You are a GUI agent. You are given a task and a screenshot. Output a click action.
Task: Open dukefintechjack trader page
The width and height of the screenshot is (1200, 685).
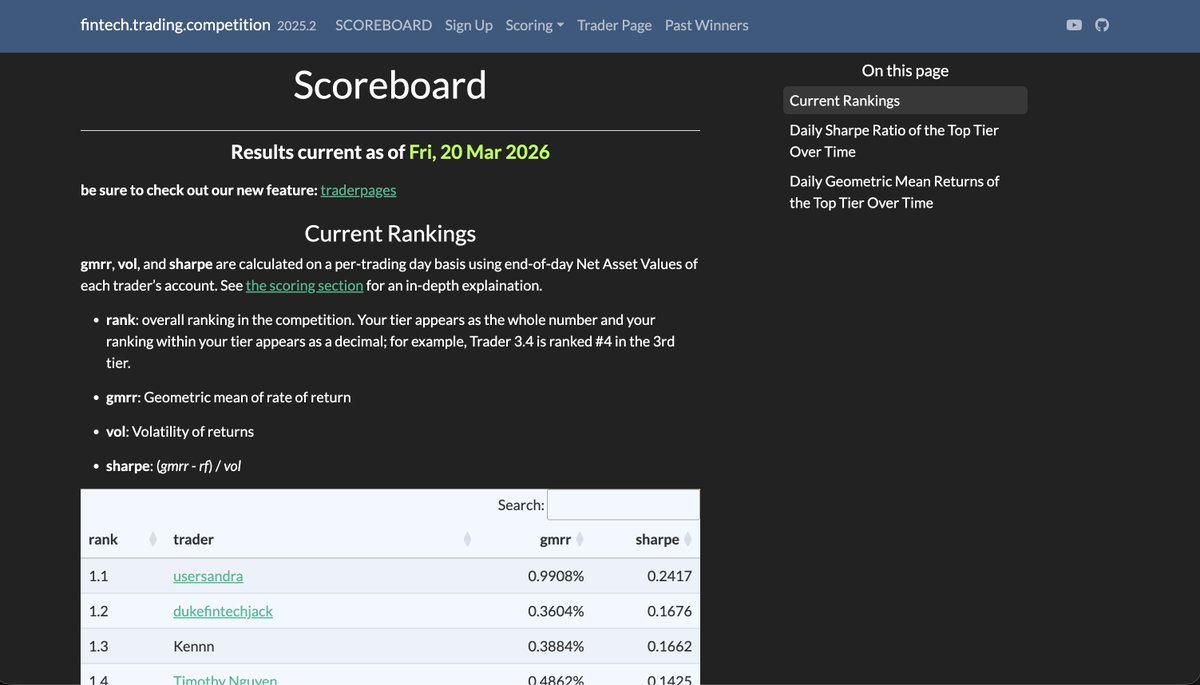pos(223,611)
